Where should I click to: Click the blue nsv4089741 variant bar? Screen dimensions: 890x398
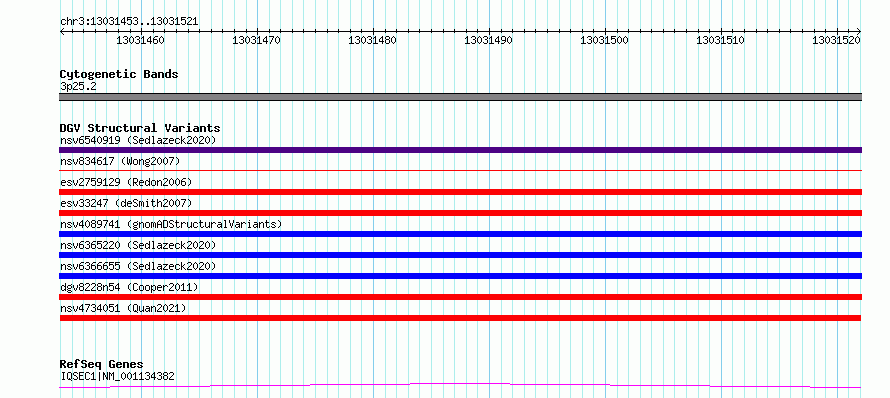click(x=460, y=234)
